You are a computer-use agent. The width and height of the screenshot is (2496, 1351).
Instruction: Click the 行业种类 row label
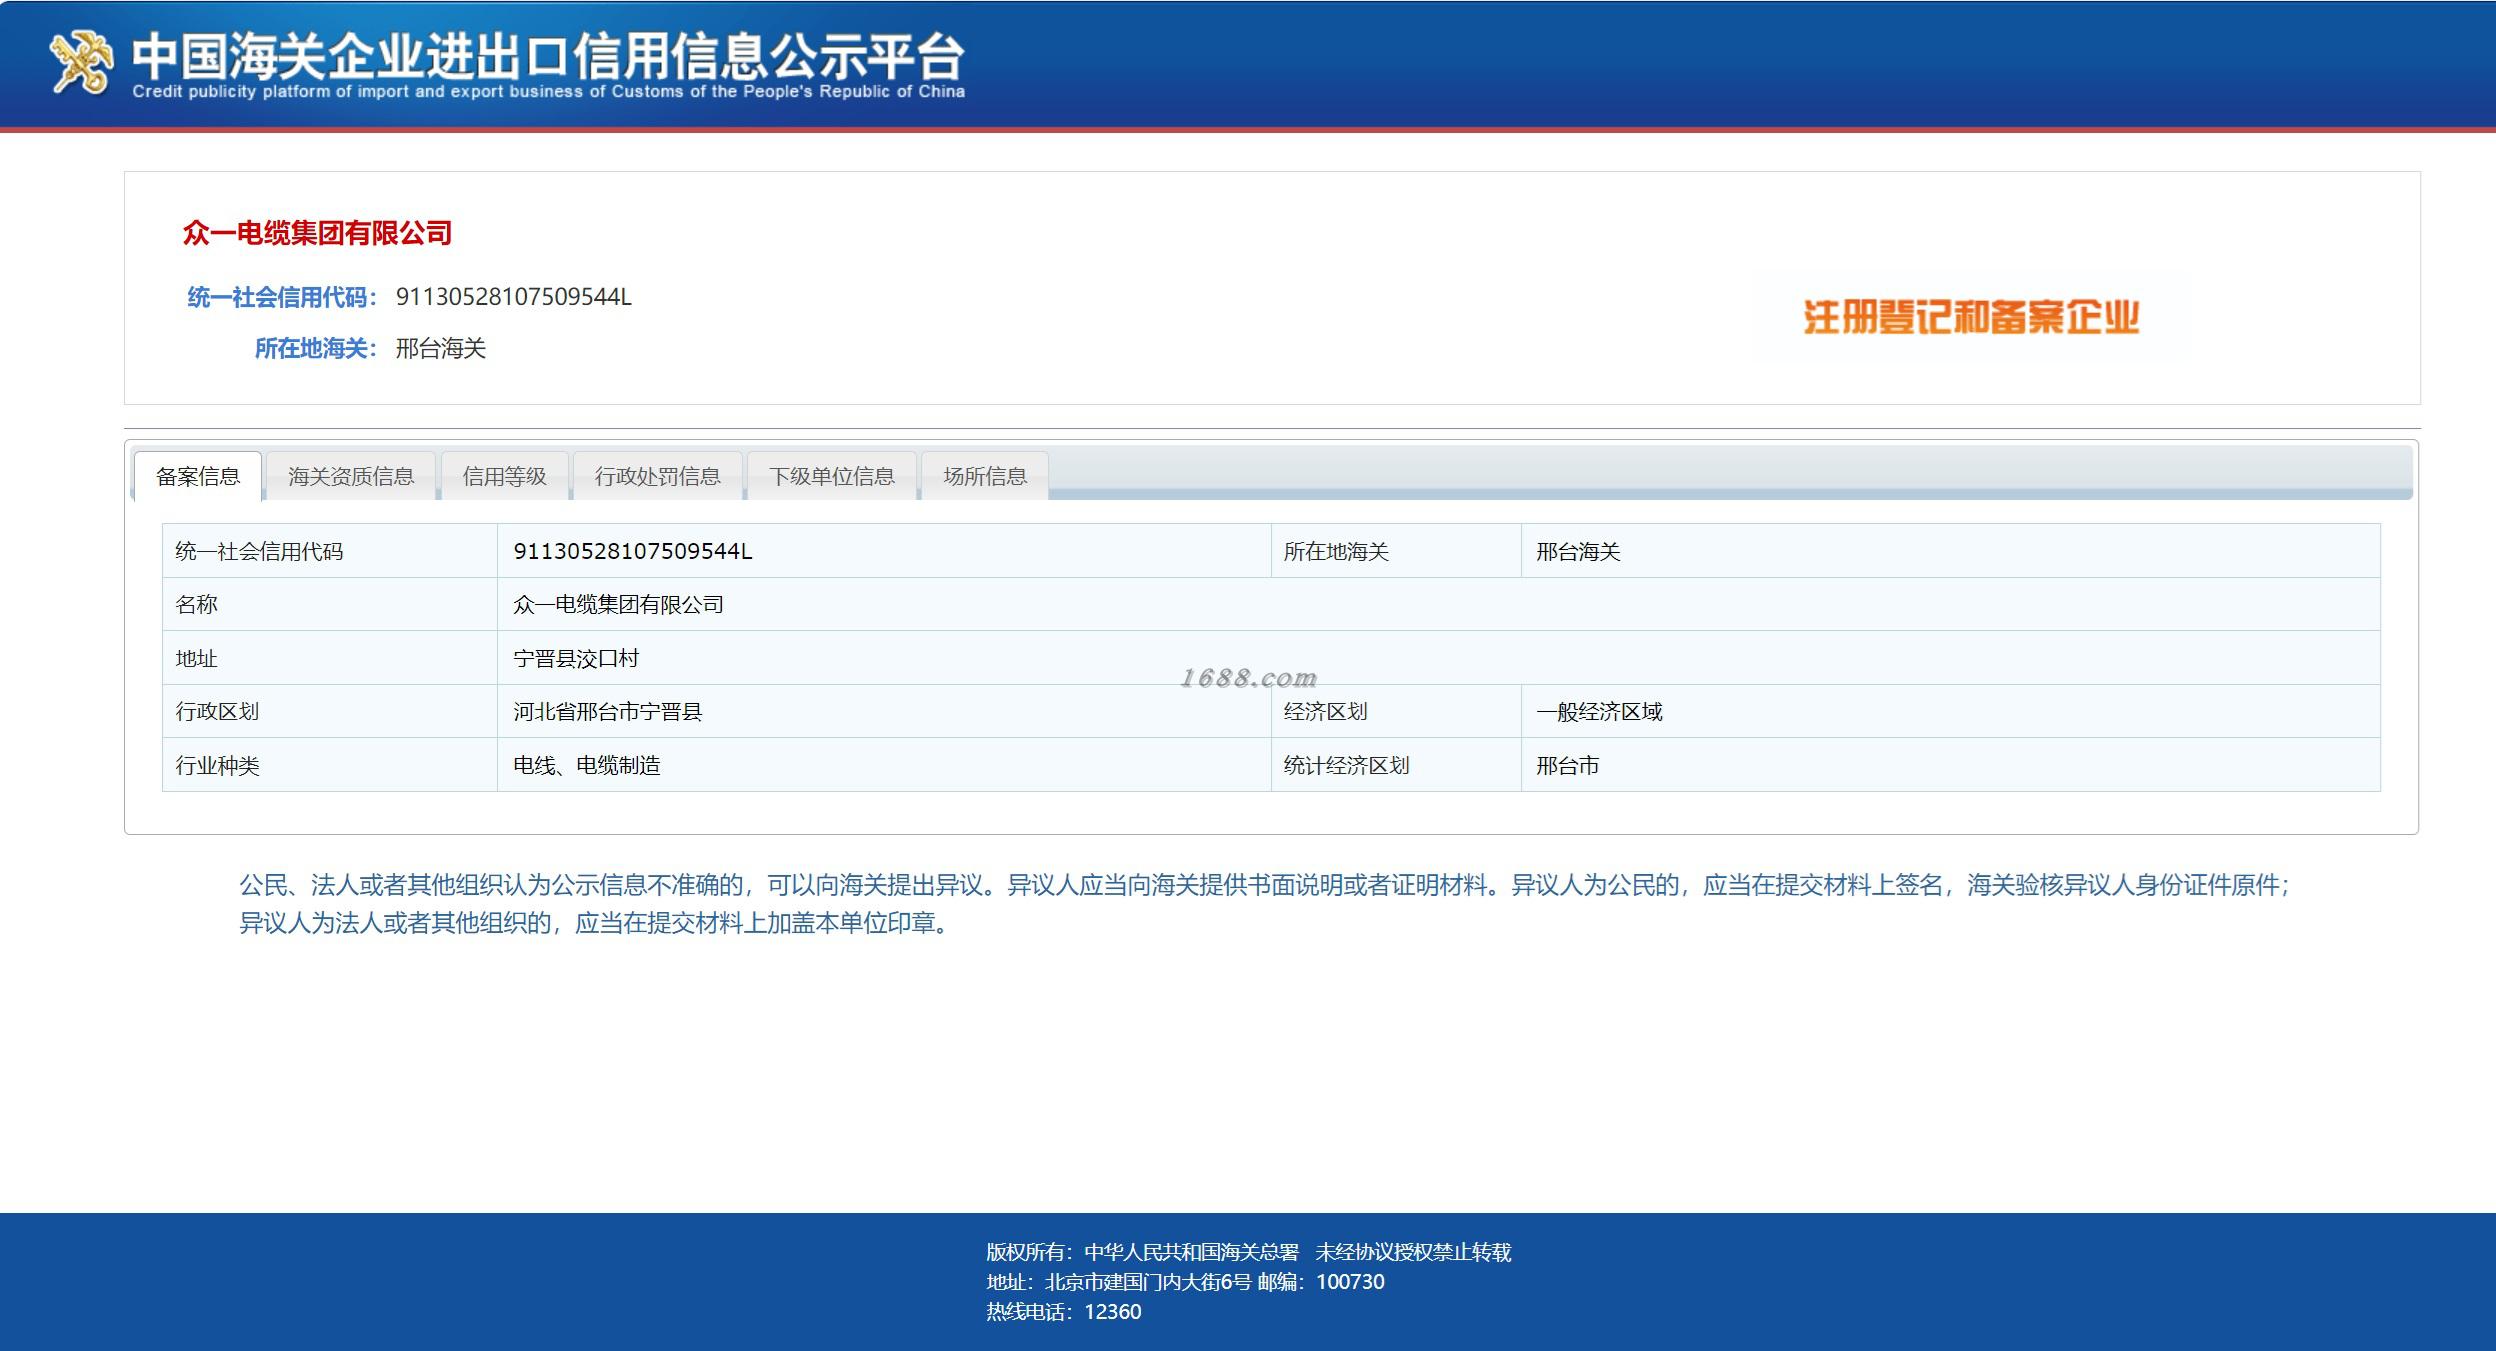218,765
